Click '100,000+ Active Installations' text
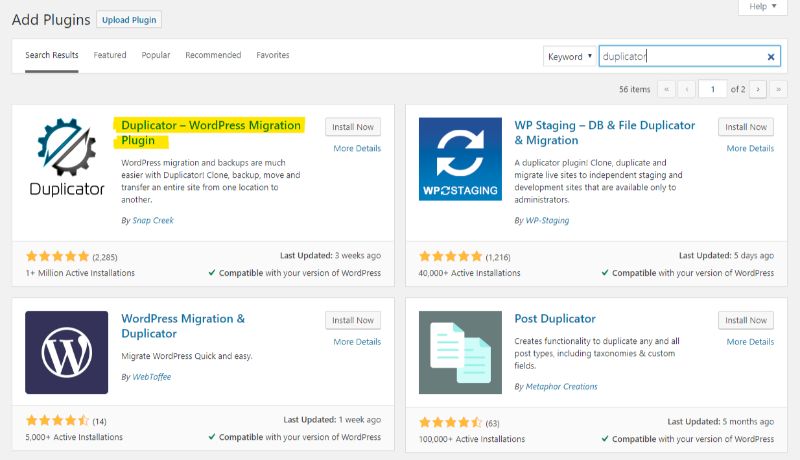This screenshot has height=460, width=800. pos(472,439)
